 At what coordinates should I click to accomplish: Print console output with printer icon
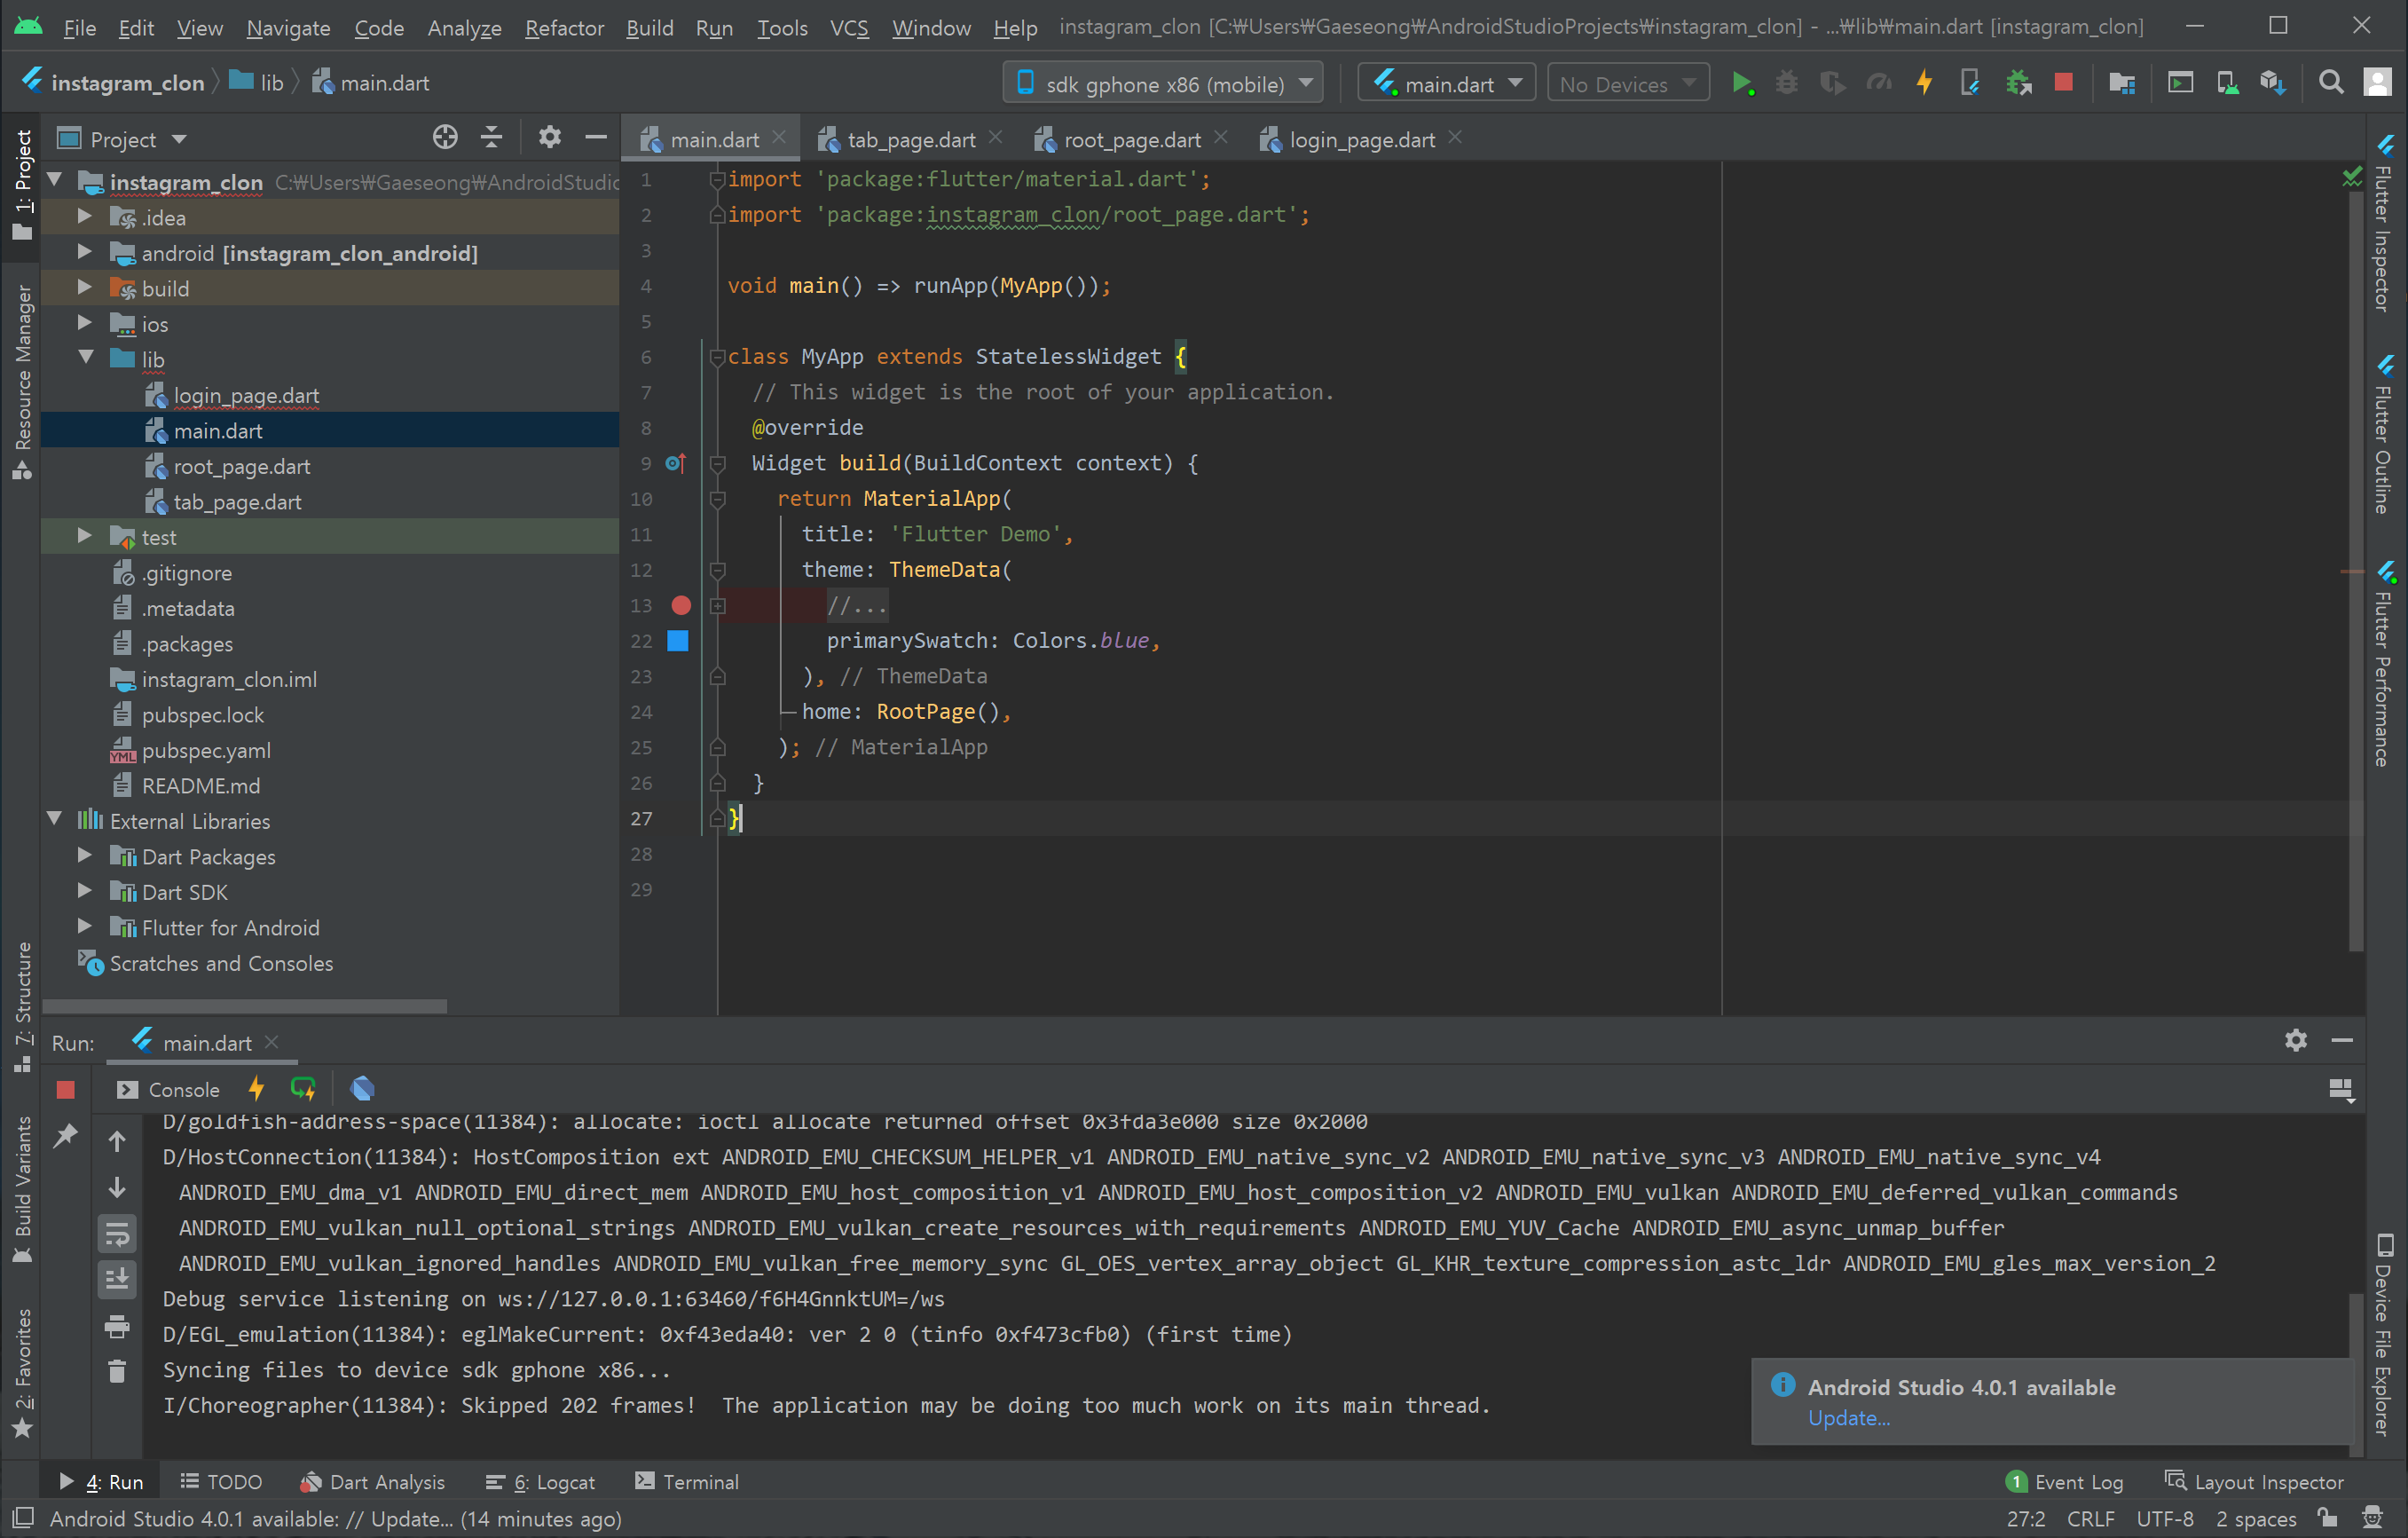point(117,1327)
